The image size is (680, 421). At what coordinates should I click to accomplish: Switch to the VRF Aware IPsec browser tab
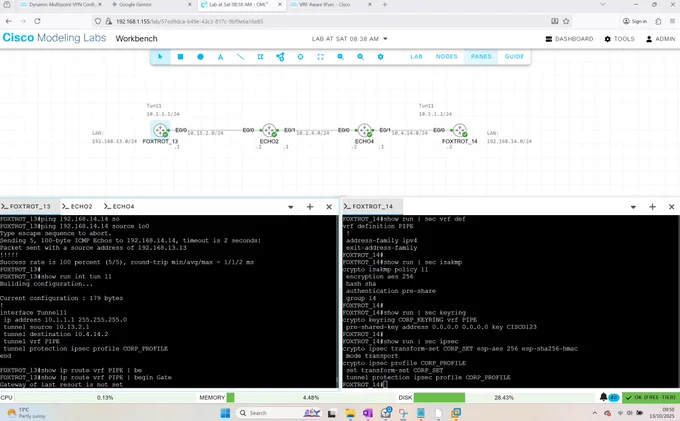pos(331,5)
